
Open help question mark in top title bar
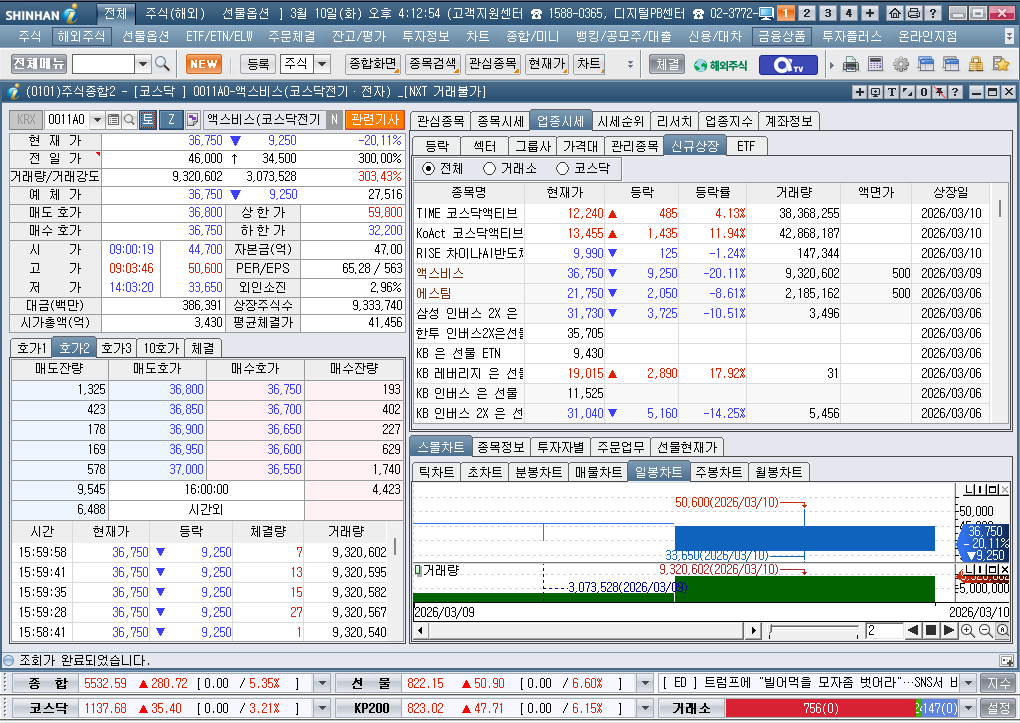pyautogui.click(x=932, y=13)
